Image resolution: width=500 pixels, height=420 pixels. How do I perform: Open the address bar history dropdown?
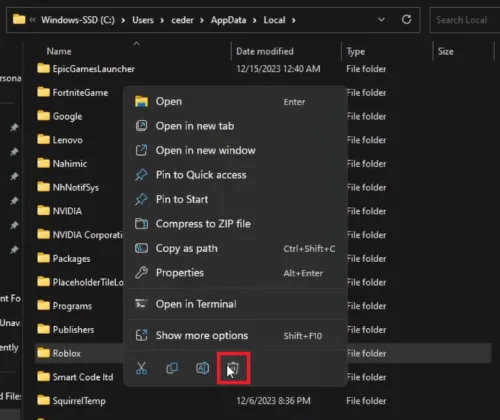381,20
